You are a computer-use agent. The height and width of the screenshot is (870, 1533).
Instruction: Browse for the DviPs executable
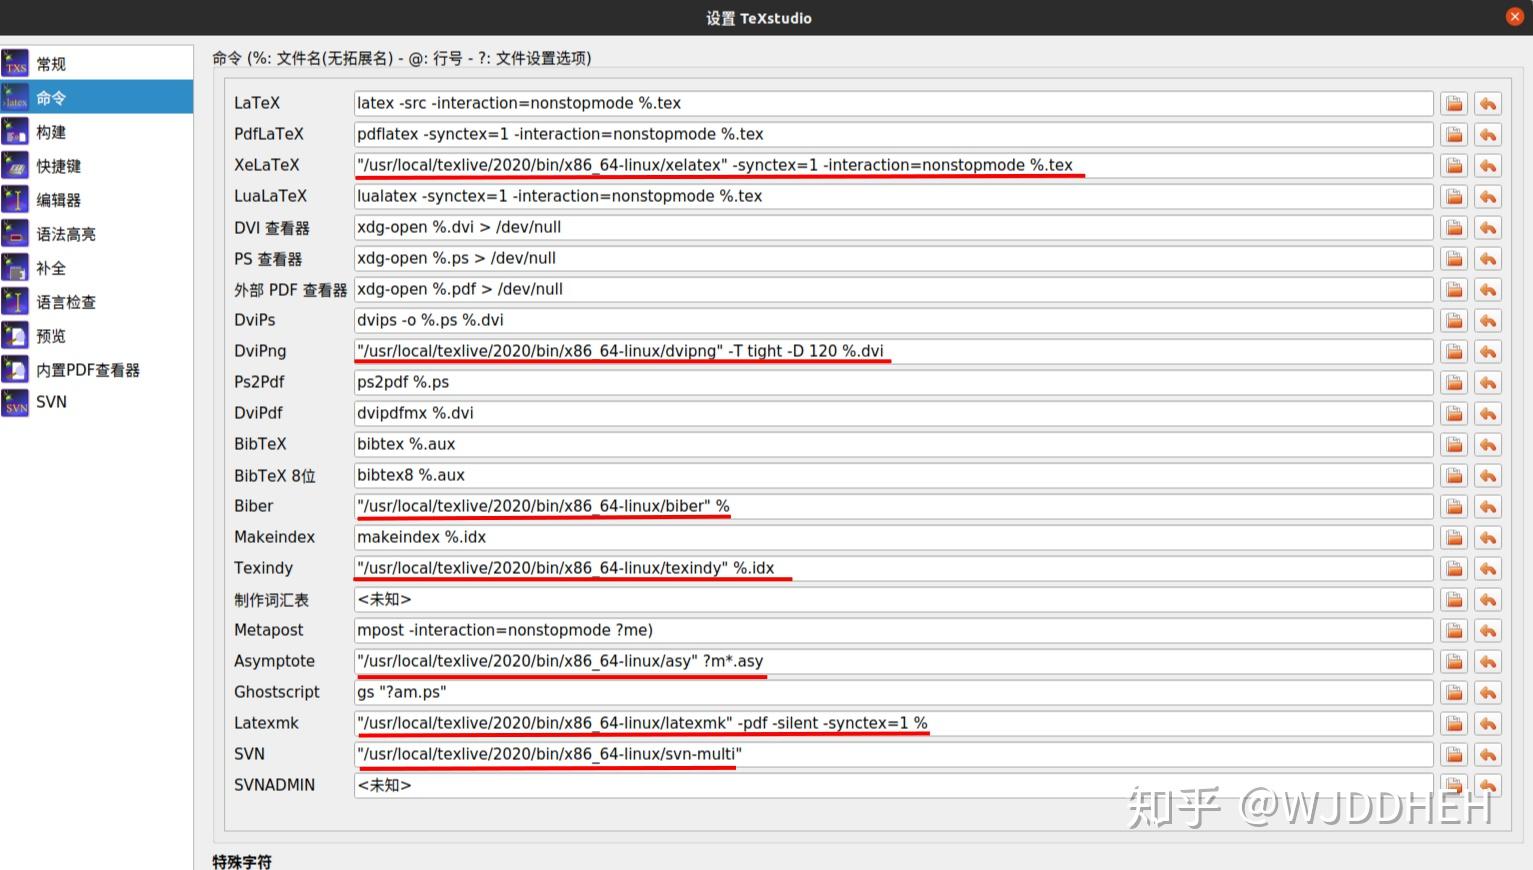[x=1454, y=321]
